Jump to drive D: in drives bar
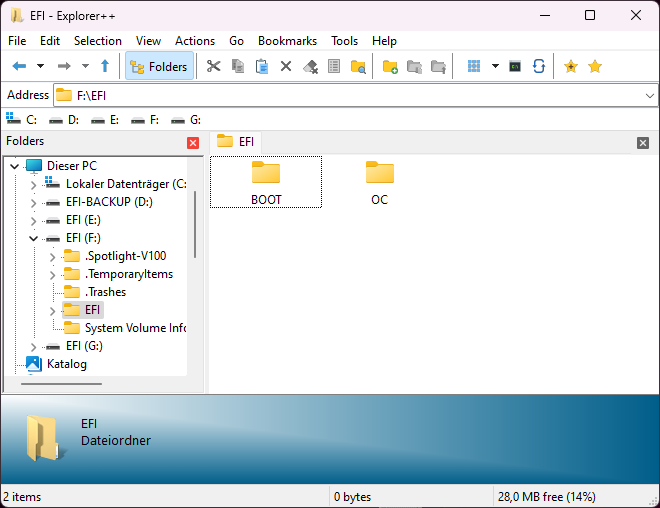Screen dimensions: 660x508 pyautogui.click(x=64, y=120)
